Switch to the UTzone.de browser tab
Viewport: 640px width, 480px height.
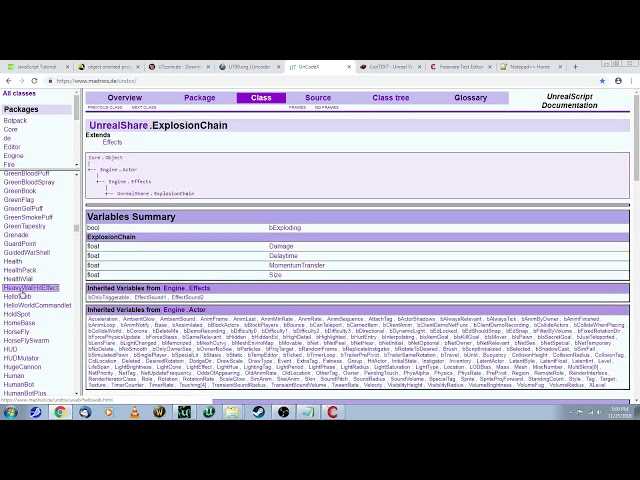coord(178,67)
